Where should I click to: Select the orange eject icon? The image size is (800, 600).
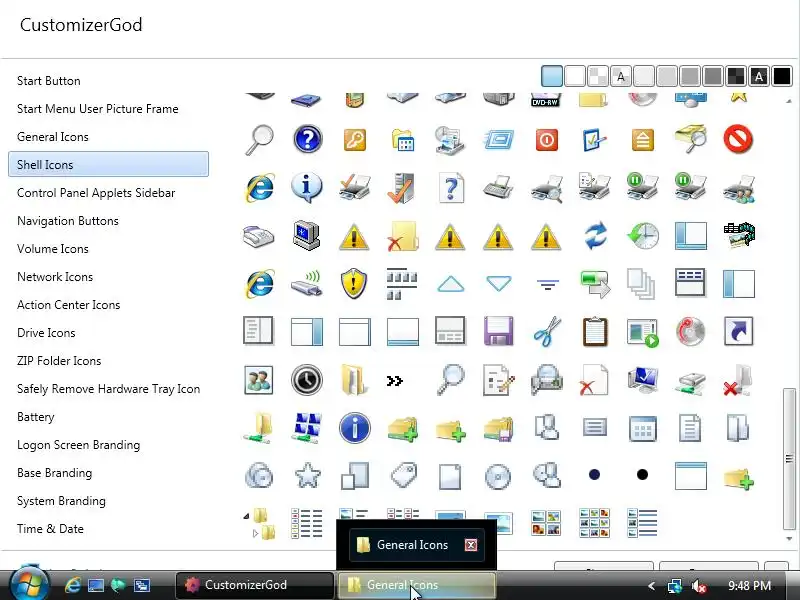point(642,140)
